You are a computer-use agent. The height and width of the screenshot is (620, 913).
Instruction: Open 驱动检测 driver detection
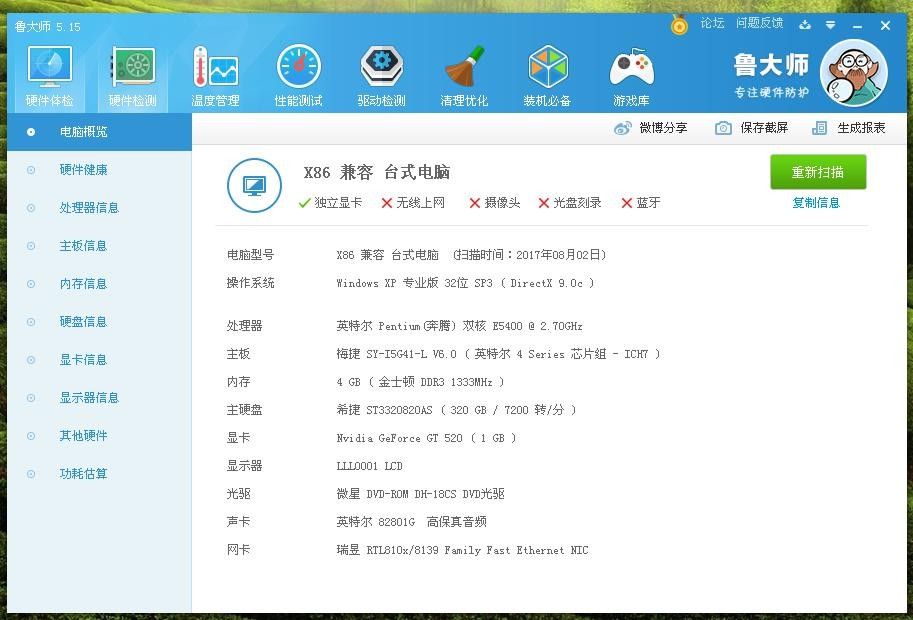pos(381,77)
